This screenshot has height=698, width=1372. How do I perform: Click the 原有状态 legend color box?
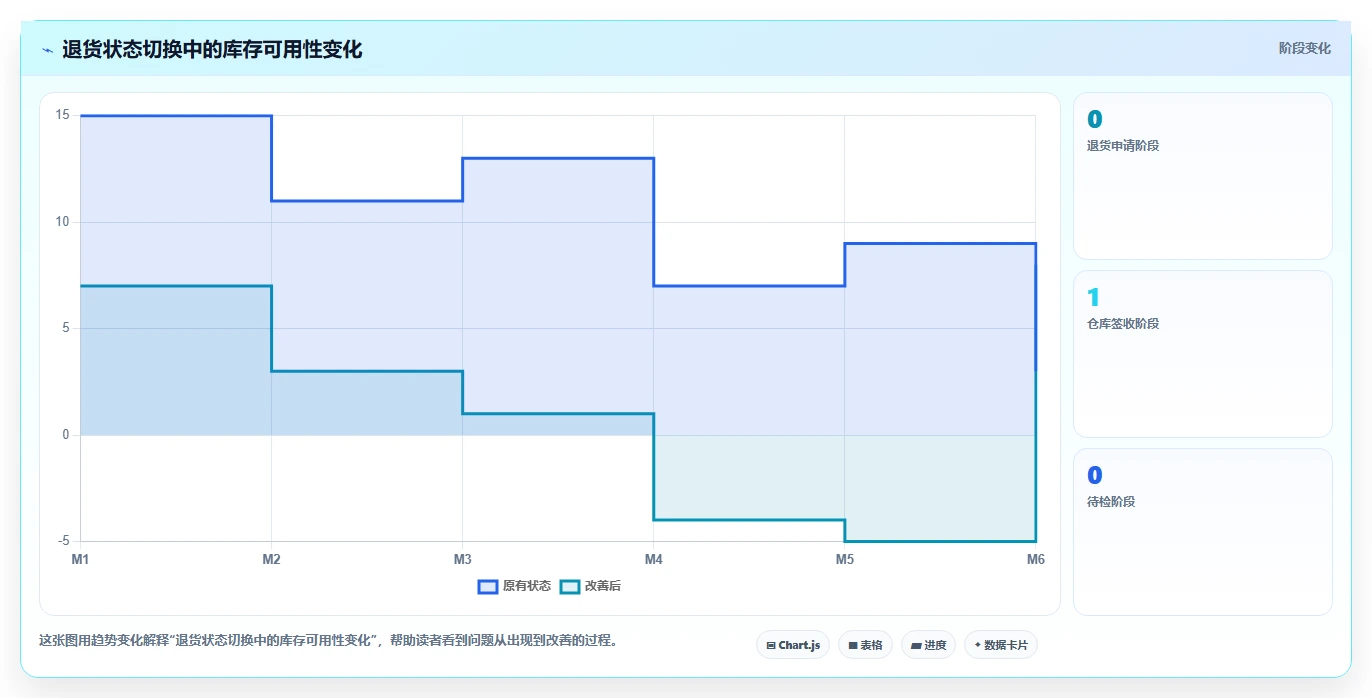click(x=488, y=586)
